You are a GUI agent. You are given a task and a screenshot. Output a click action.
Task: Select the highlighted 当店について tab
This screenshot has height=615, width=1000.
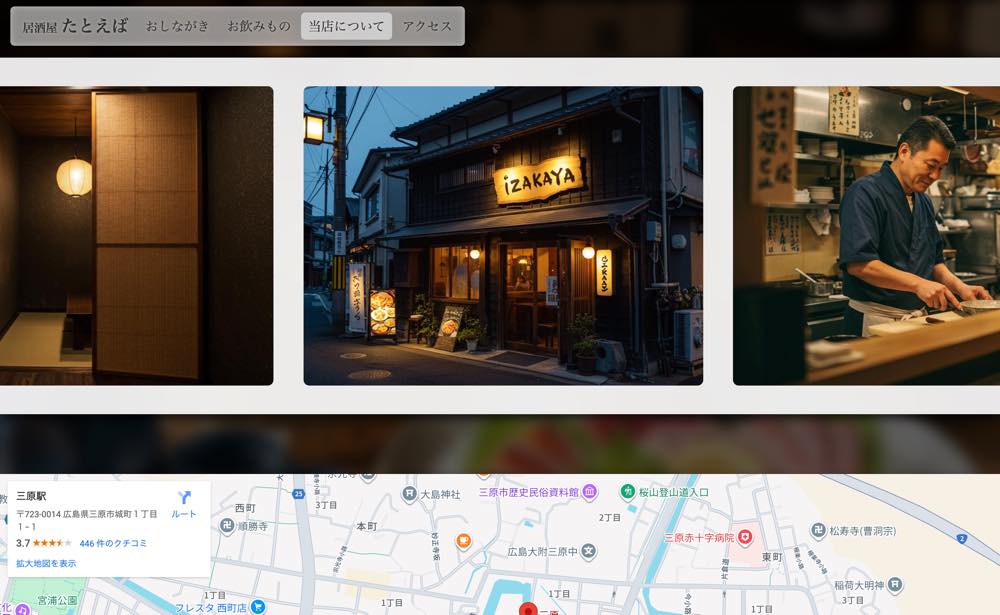coord(345,25)
